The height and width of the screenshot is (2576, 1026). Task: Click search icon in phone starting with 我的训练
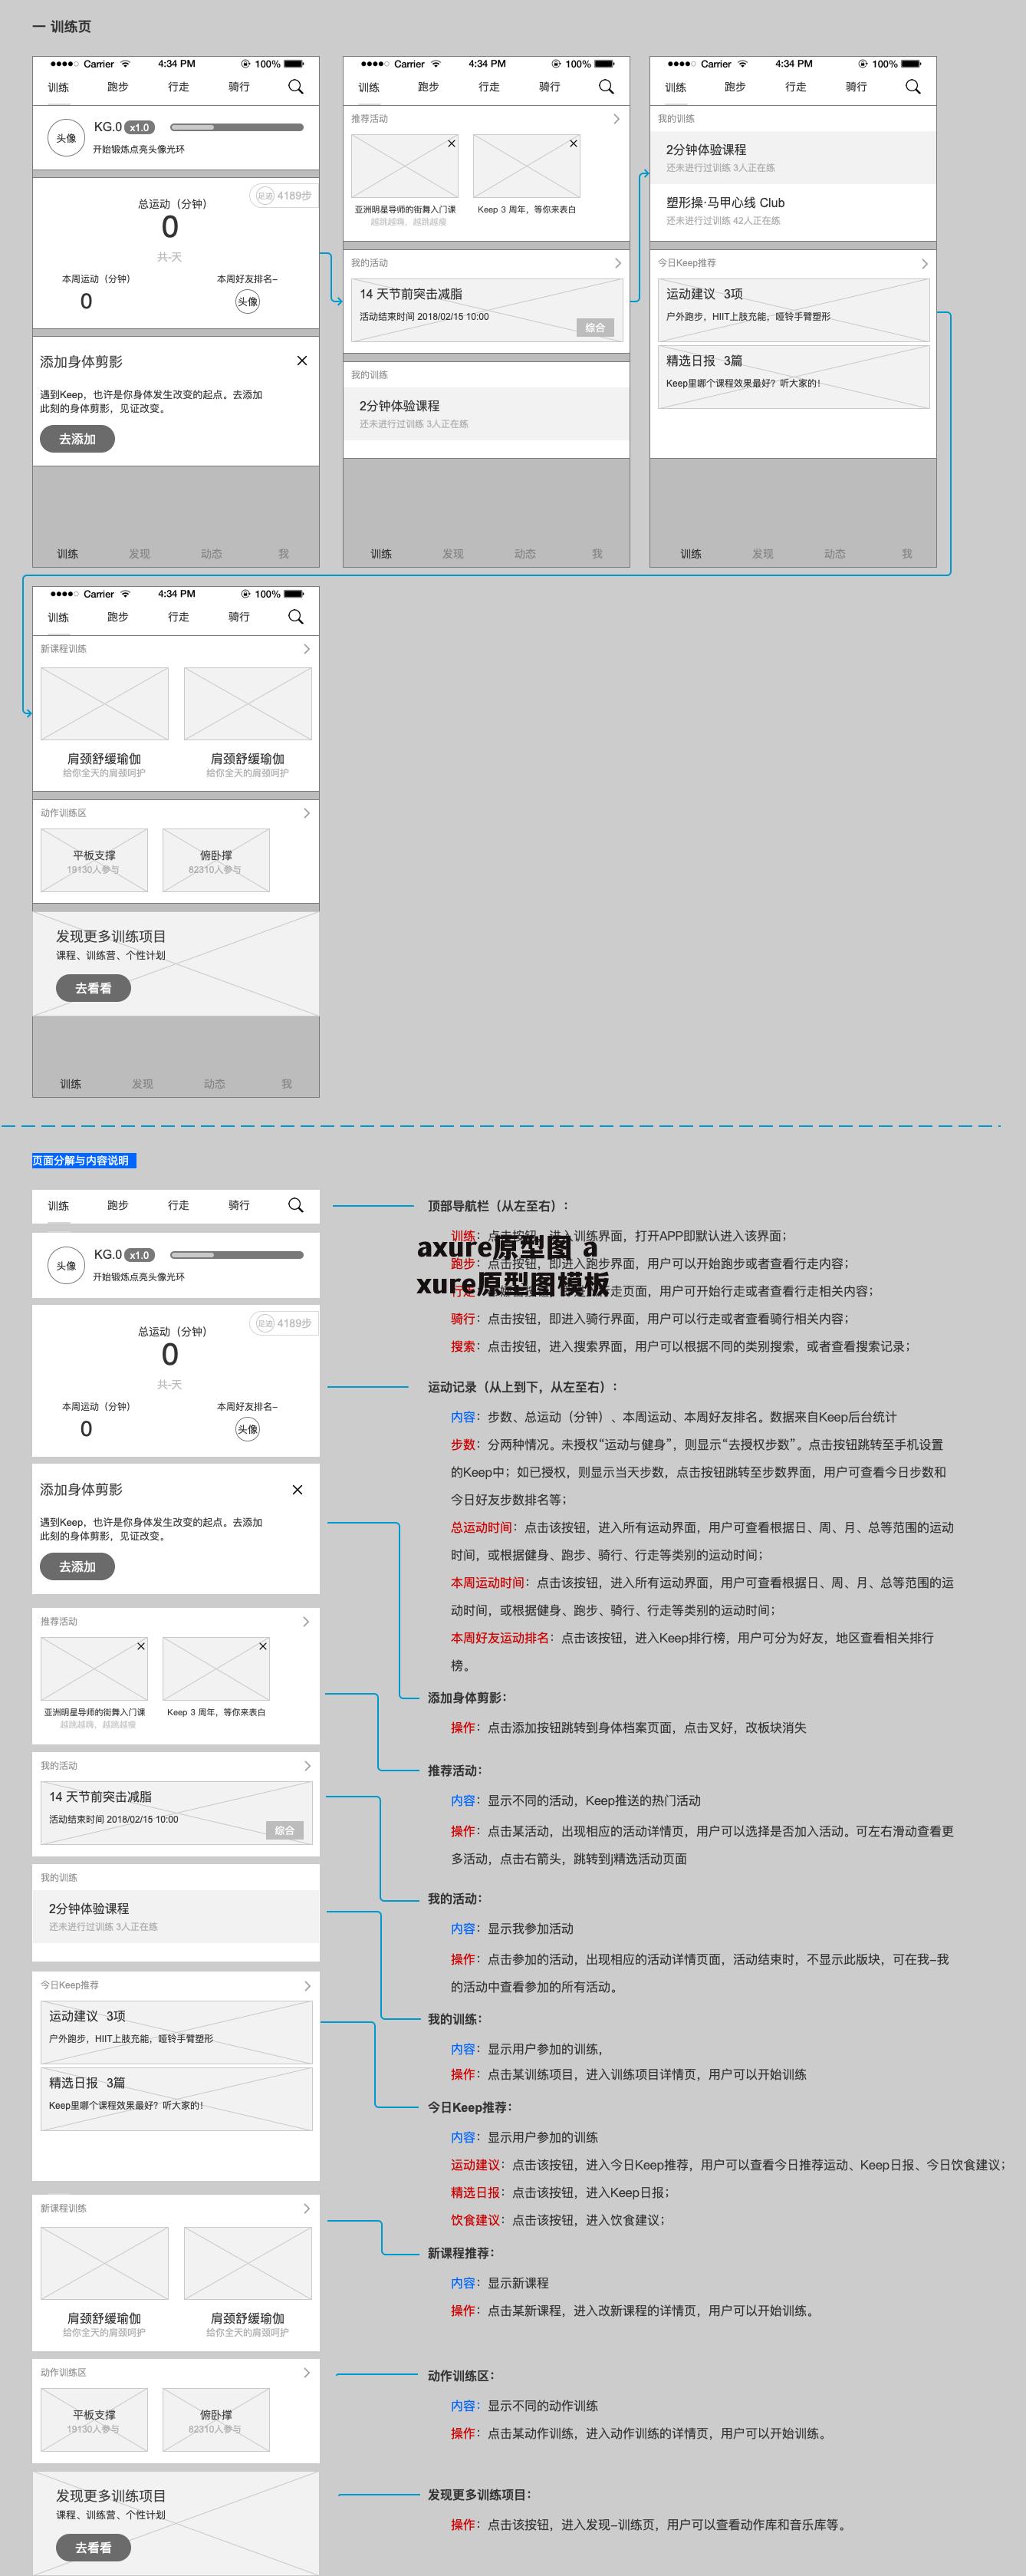point(913,87)
